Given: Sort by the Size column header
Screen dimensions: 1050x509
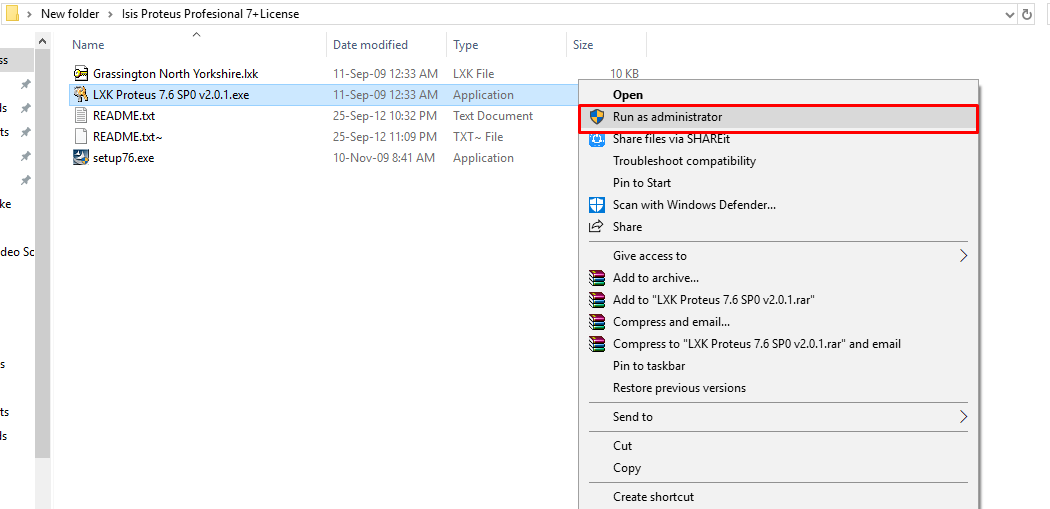Looking at the screenshot, I should [583, 45].
